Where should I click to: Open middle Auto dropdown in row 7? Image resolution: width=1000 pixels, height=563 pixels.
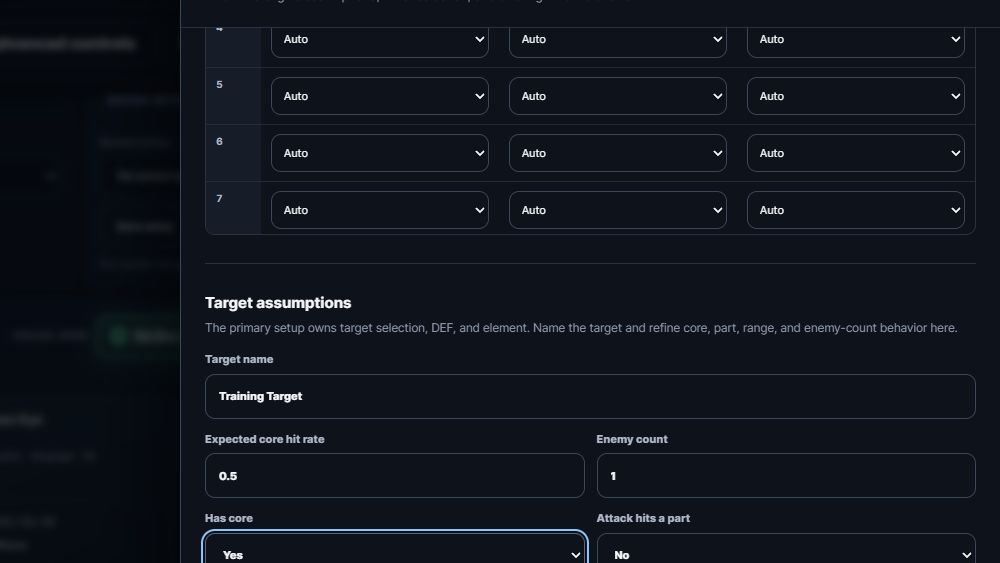[x=617, y=210]
